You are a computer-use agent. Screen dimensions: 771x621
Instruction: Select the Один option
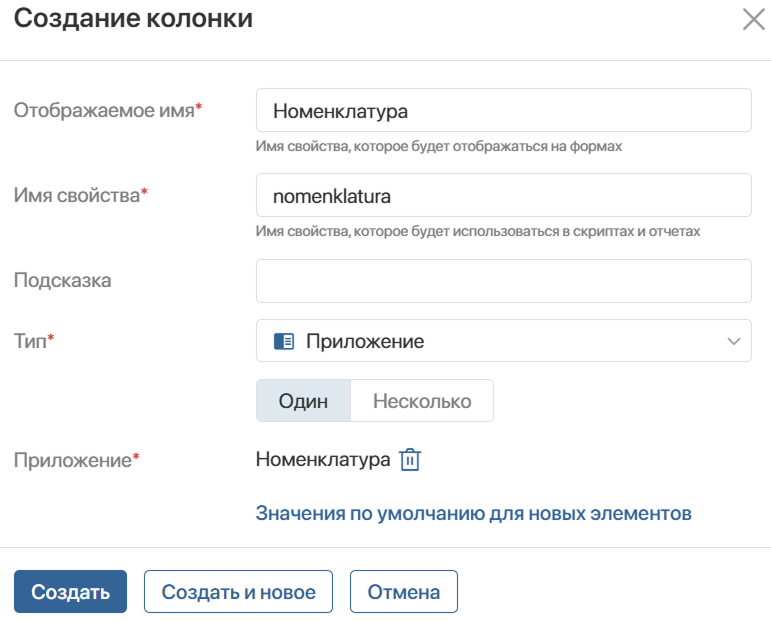pos(303,401)
